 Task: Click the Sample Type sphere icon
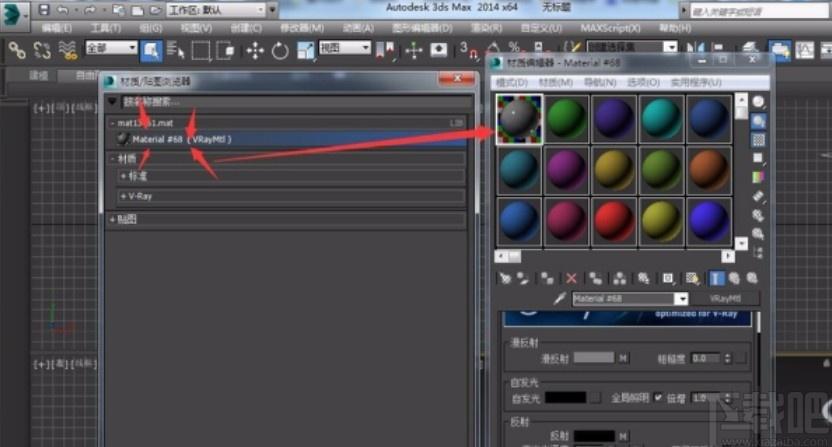coord(759,102)
